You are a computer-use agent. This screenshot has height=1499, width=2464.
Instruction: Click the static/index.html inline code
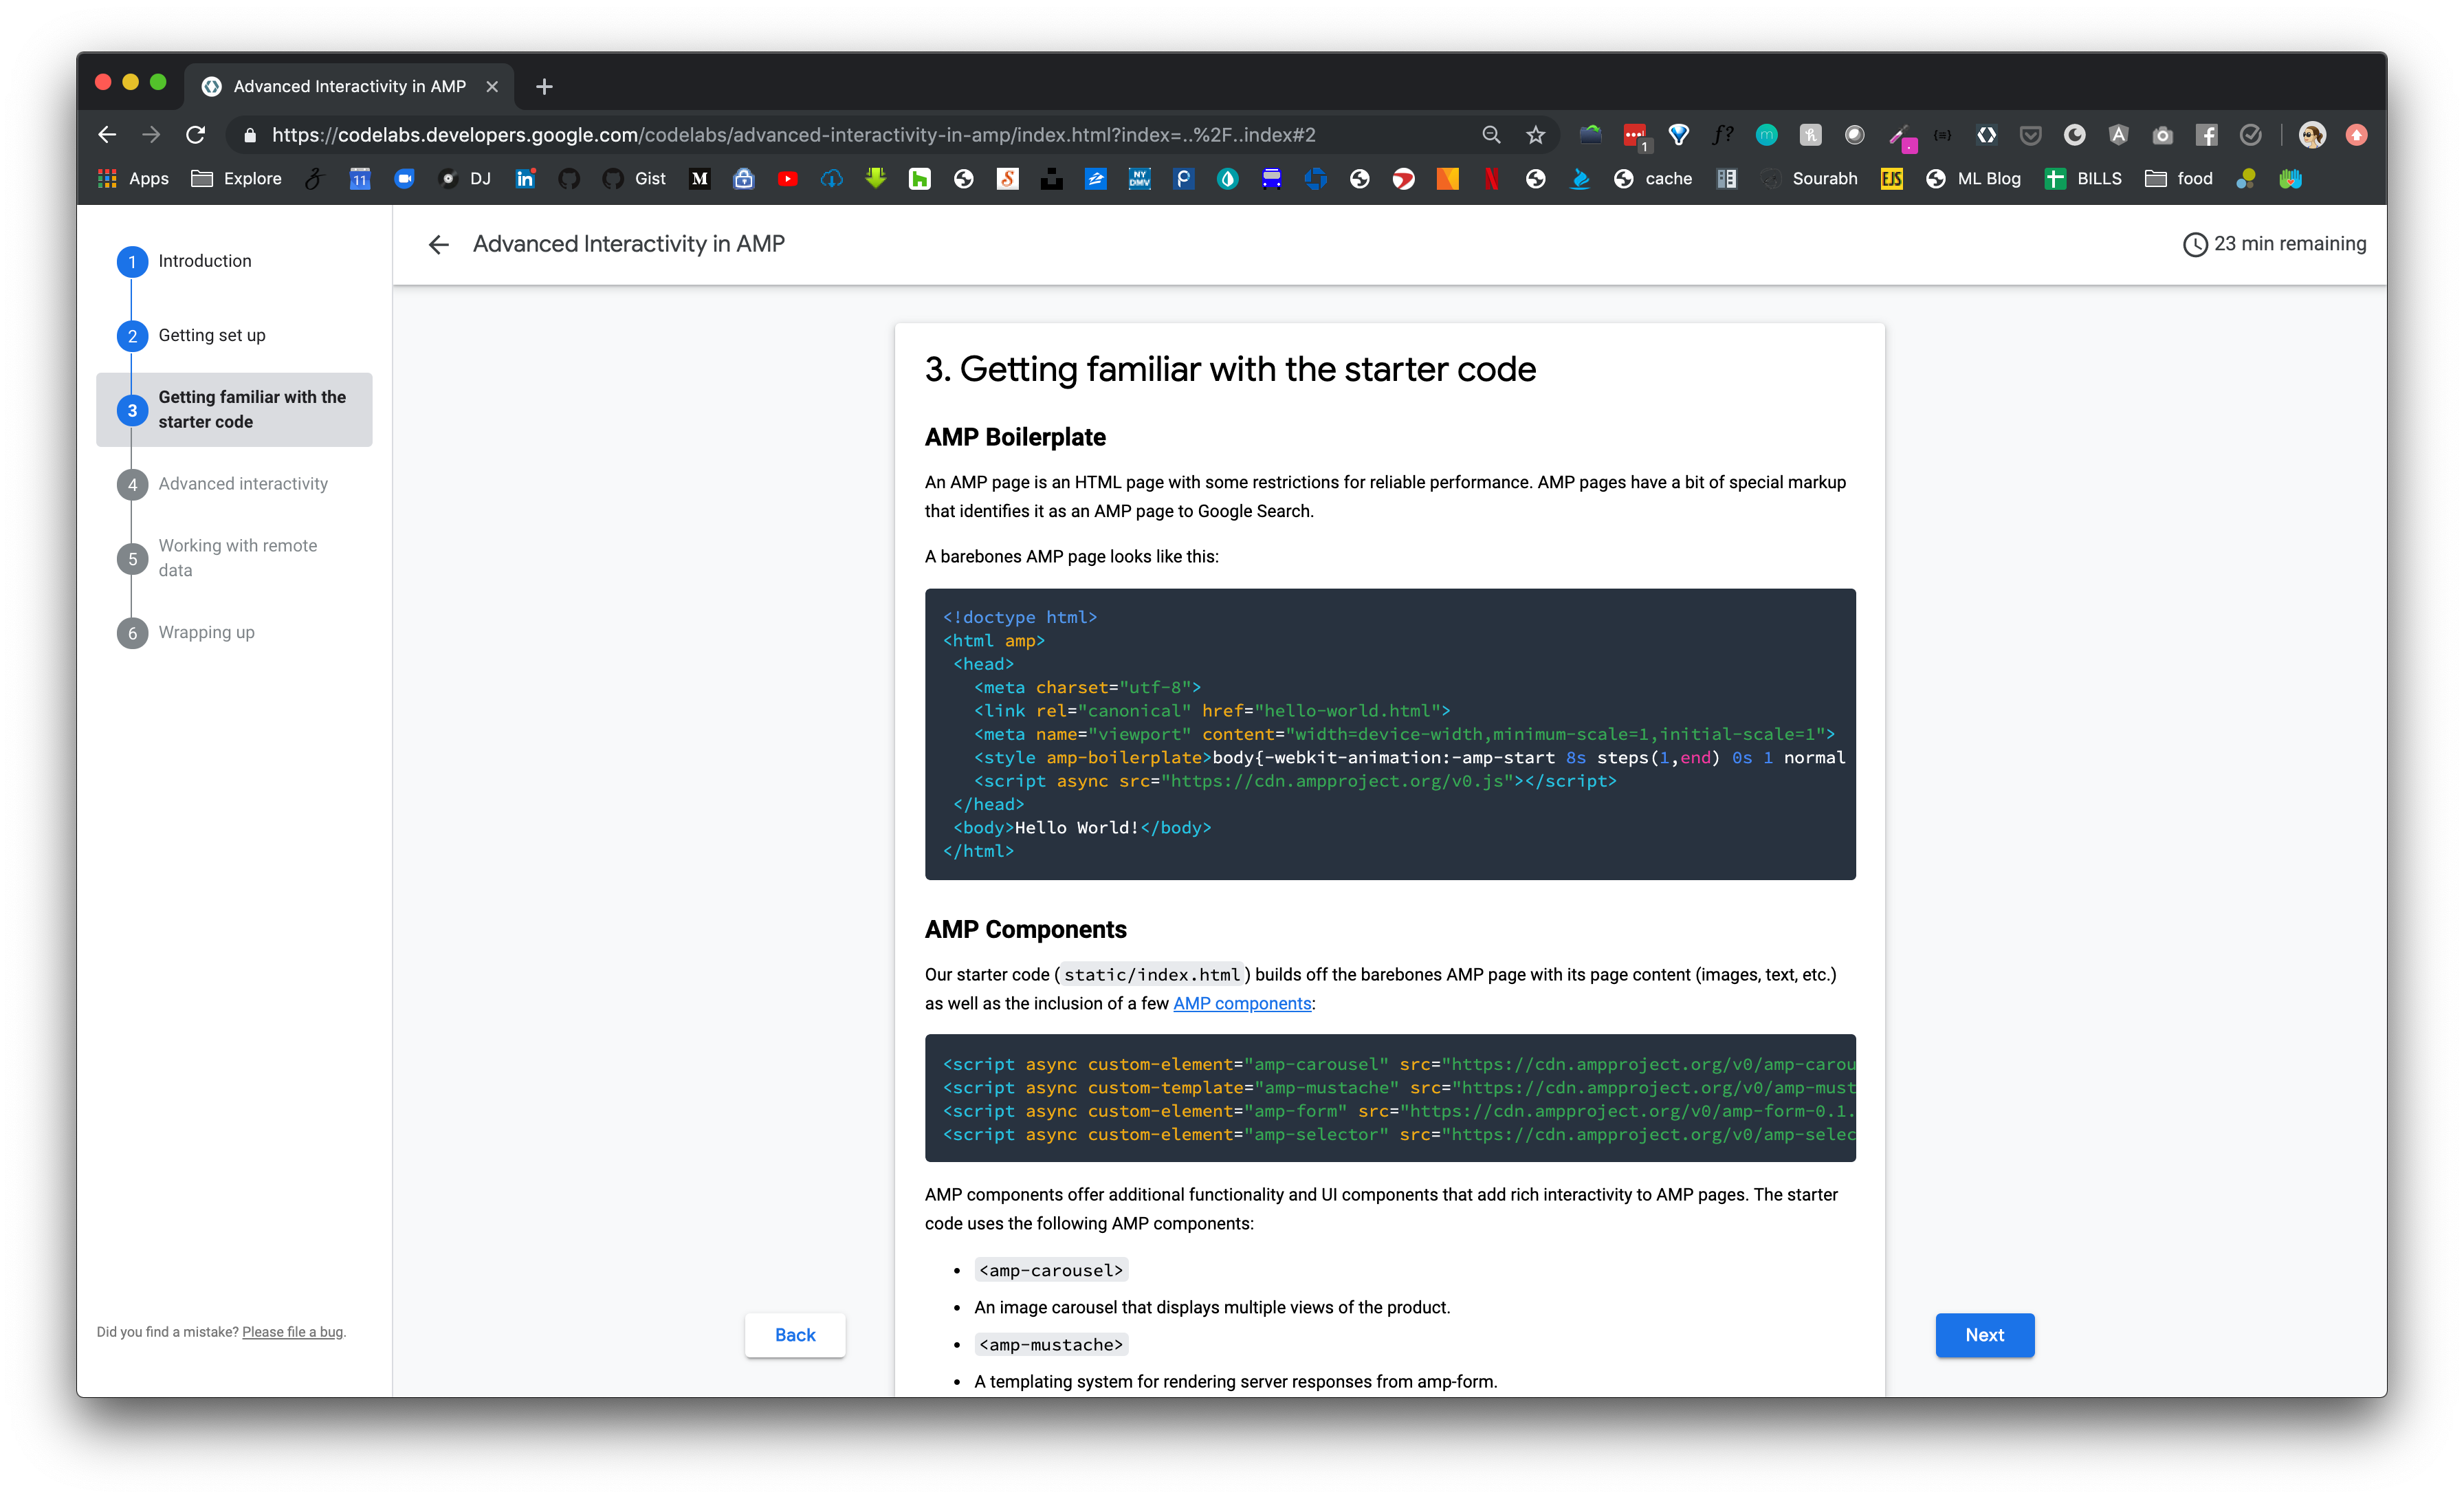[1152, 975]
